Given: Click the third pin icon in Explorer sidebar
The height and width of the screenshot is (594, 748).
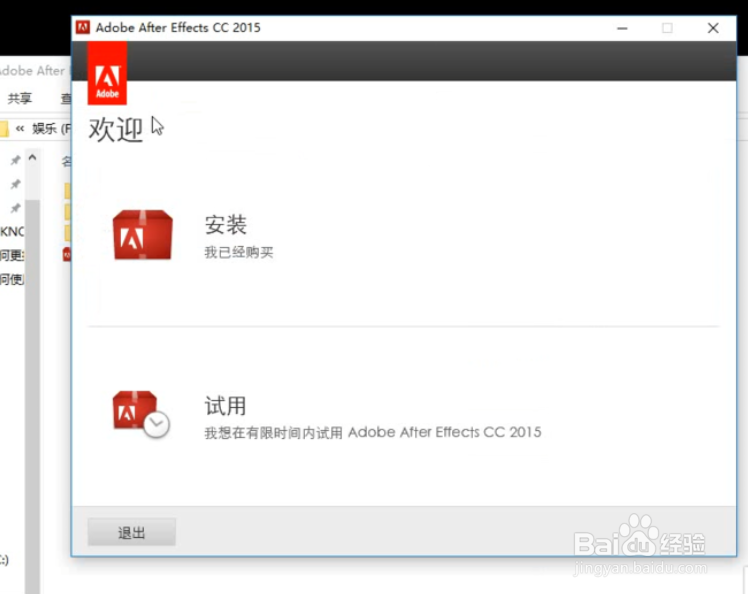Looking at the screenshot, I should point(15,208).
